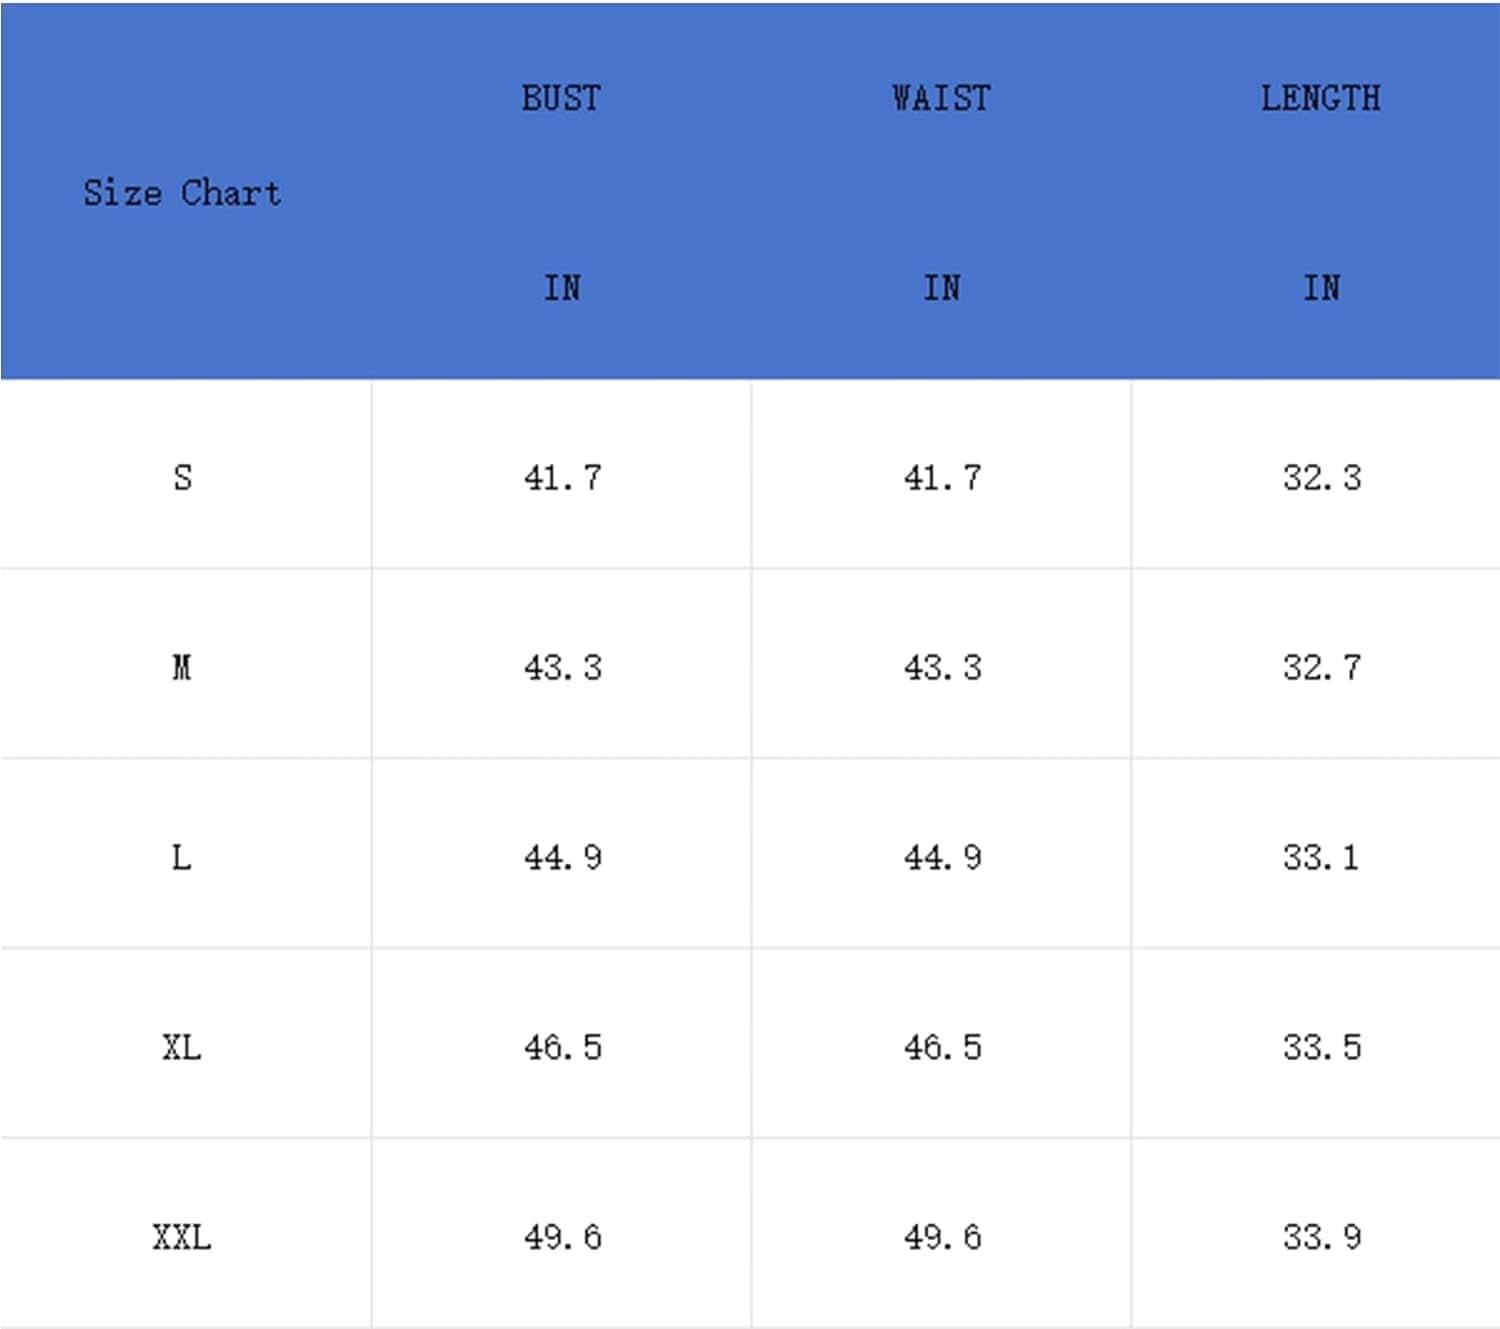Click the L length value 33.1
The width and height of the screenshot is (1500, 1329).
click(x=1321, y=857)
